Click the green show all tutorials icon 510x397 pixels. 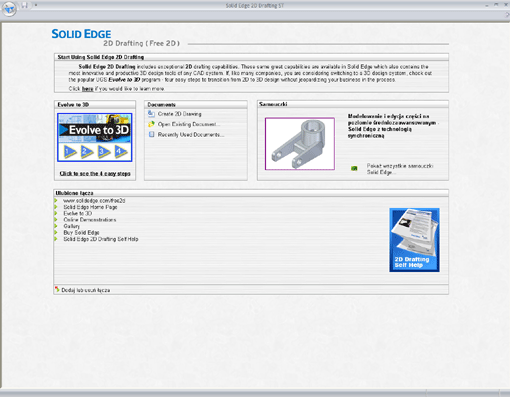pos(354,168)
